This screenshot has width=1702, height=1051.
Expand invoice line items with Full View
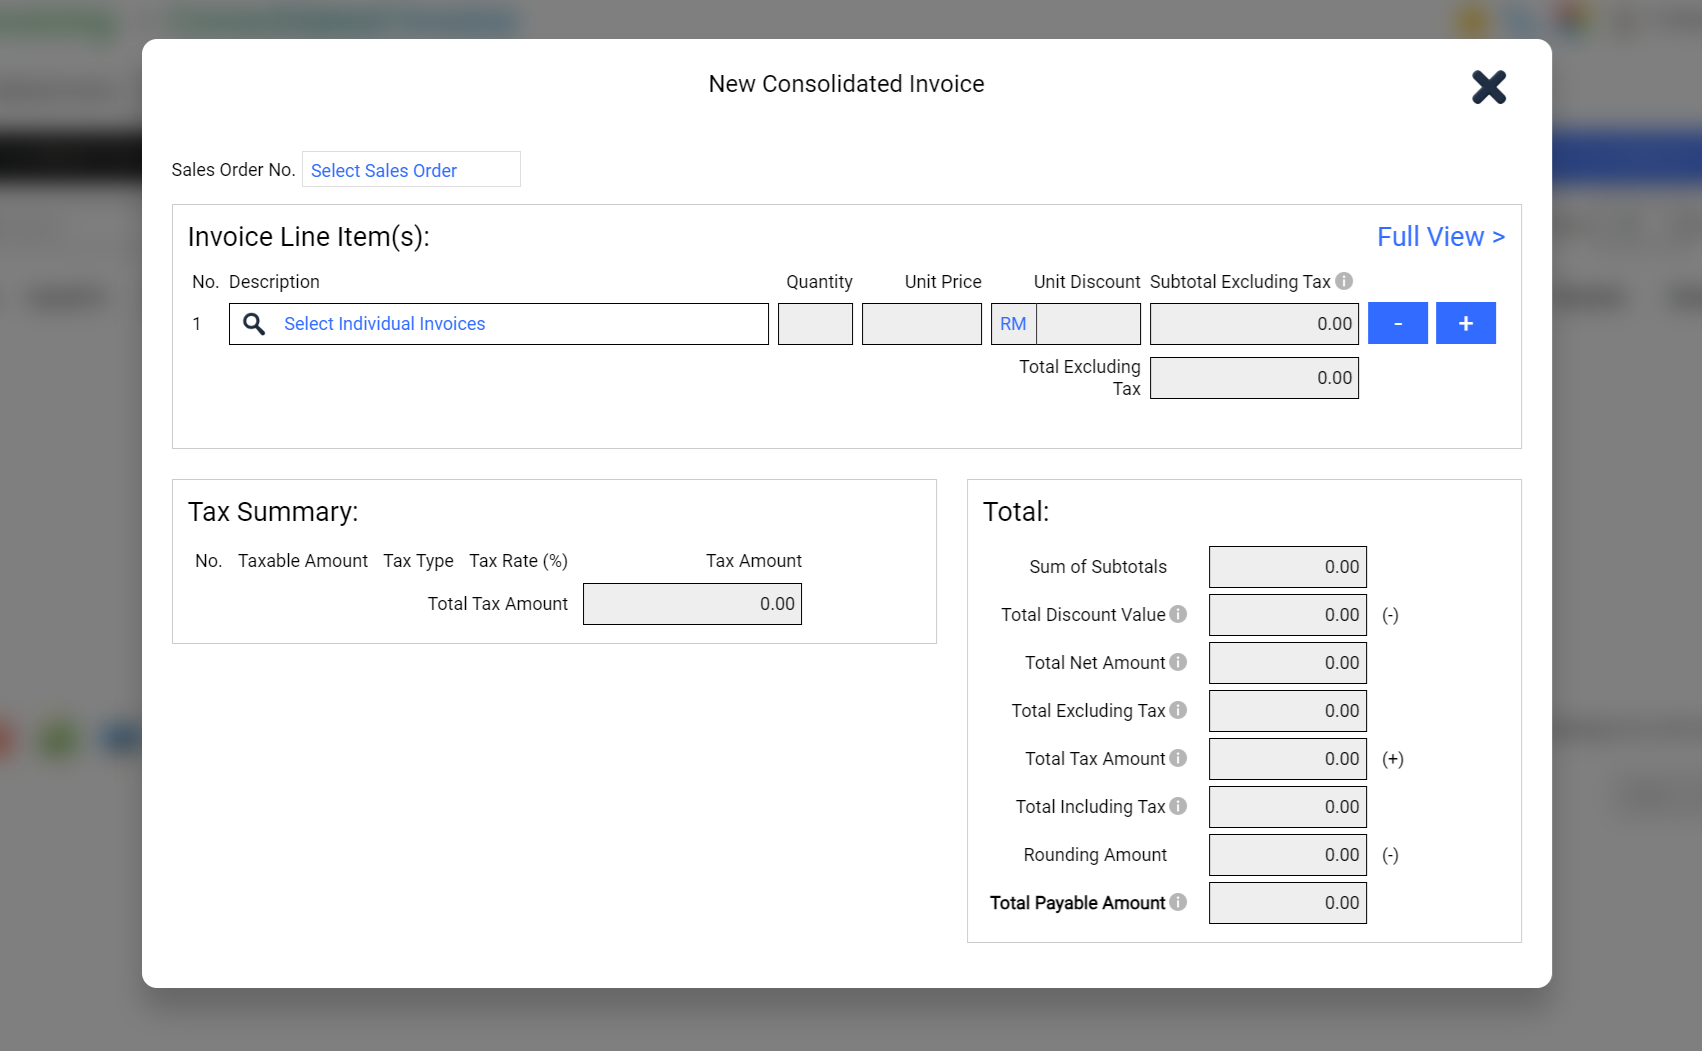(x=1440, y=237)
